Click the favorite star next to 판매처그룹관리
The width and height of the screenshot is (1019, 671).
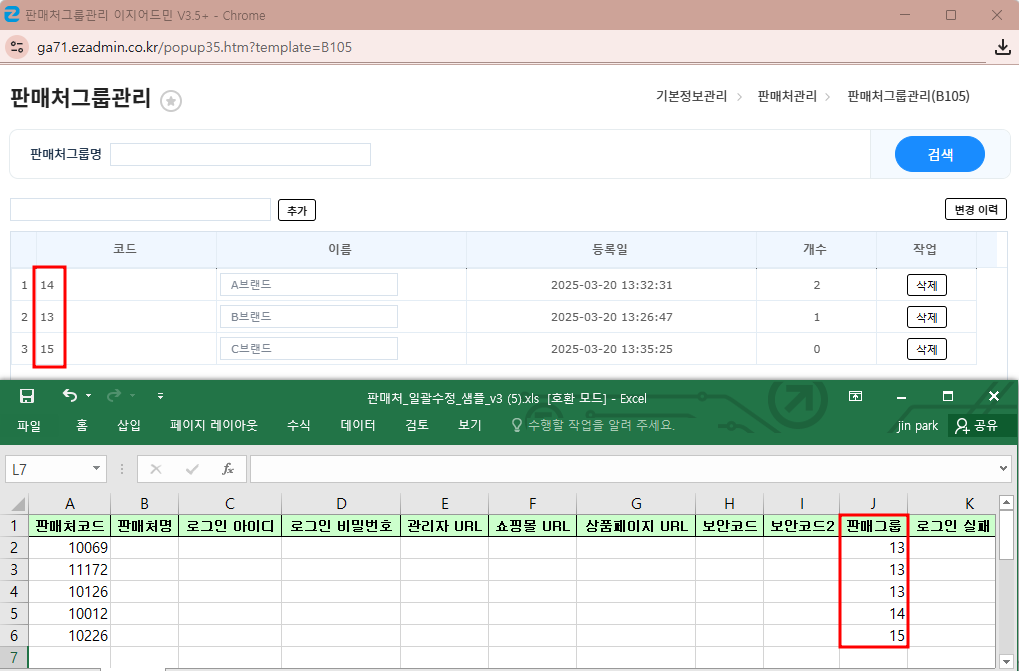click(x=171, y=101)
